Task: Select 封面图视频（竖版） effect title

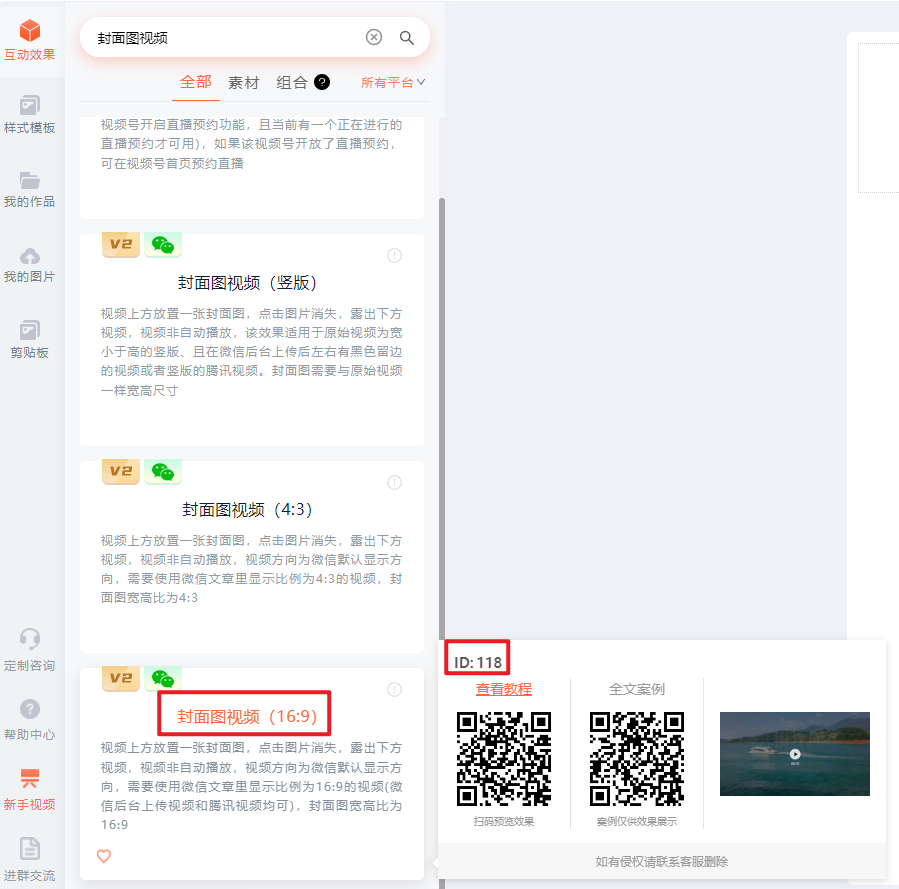Action: (247, 283)
